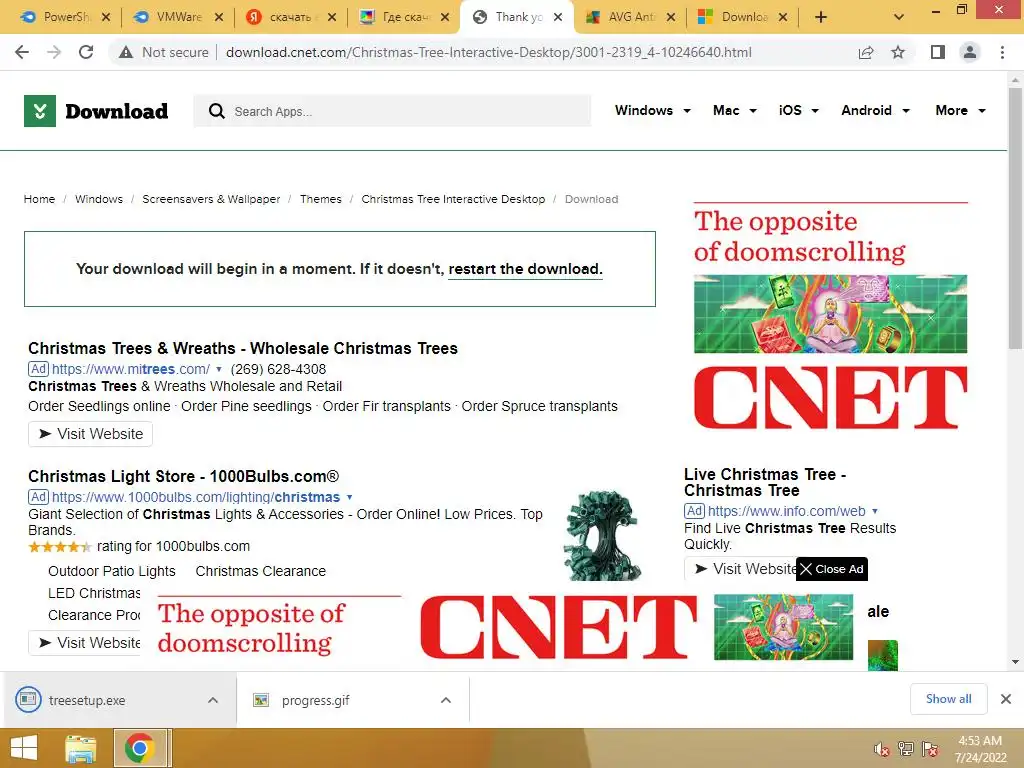This screenshot has height=768, width=1024.
Task: Click Visit Website under 1000Bulbs ad
Action: point(85,643)
